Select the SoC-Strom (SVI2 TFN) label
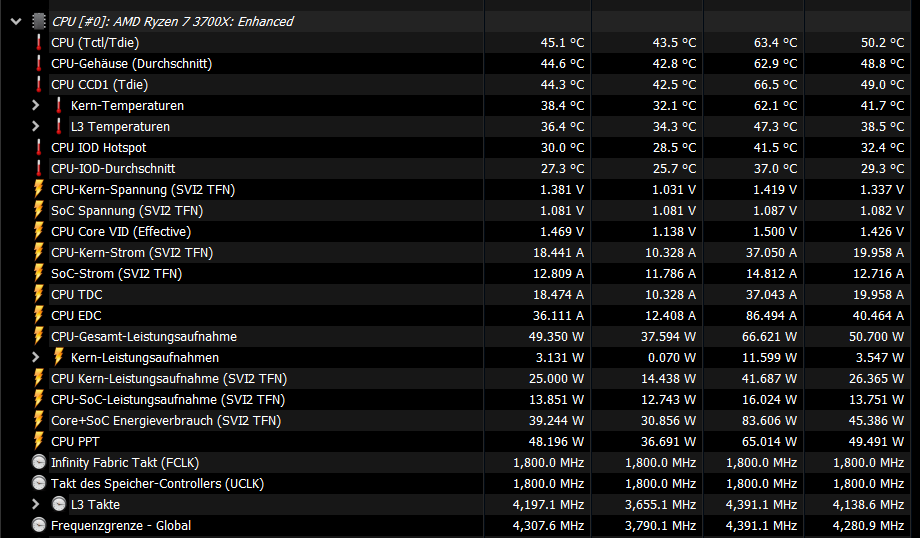The image size is (920, 538). coord(117,274)
